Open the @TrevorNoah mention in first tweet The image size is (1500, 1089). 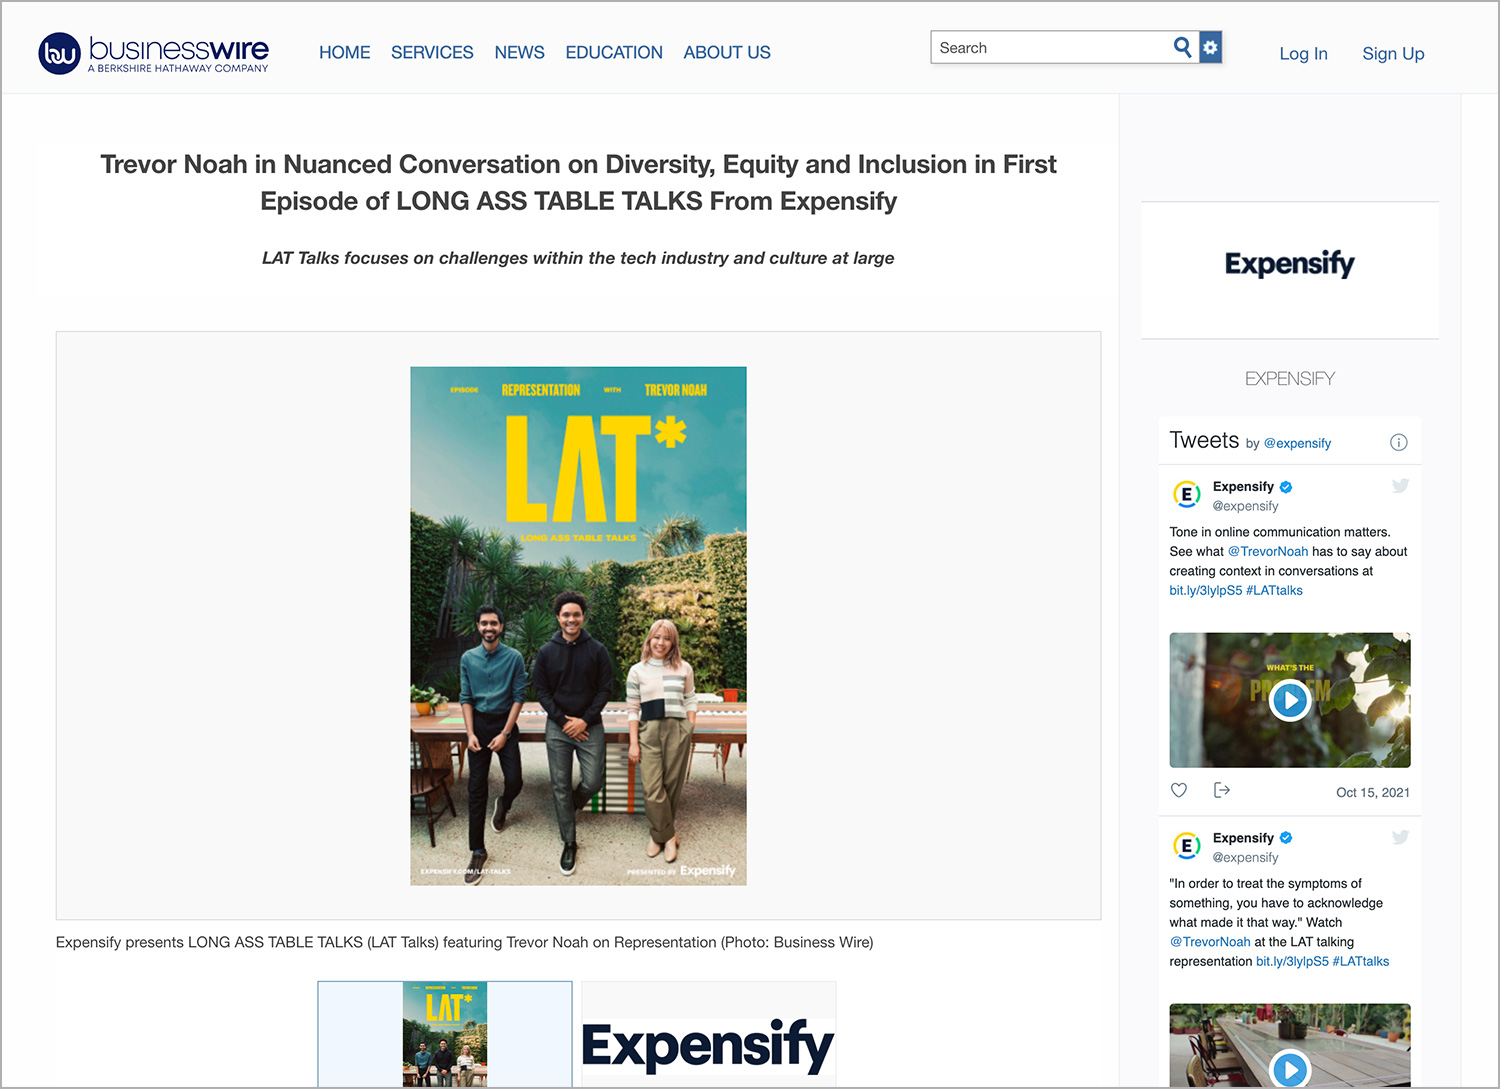(x=1268, y=551)
